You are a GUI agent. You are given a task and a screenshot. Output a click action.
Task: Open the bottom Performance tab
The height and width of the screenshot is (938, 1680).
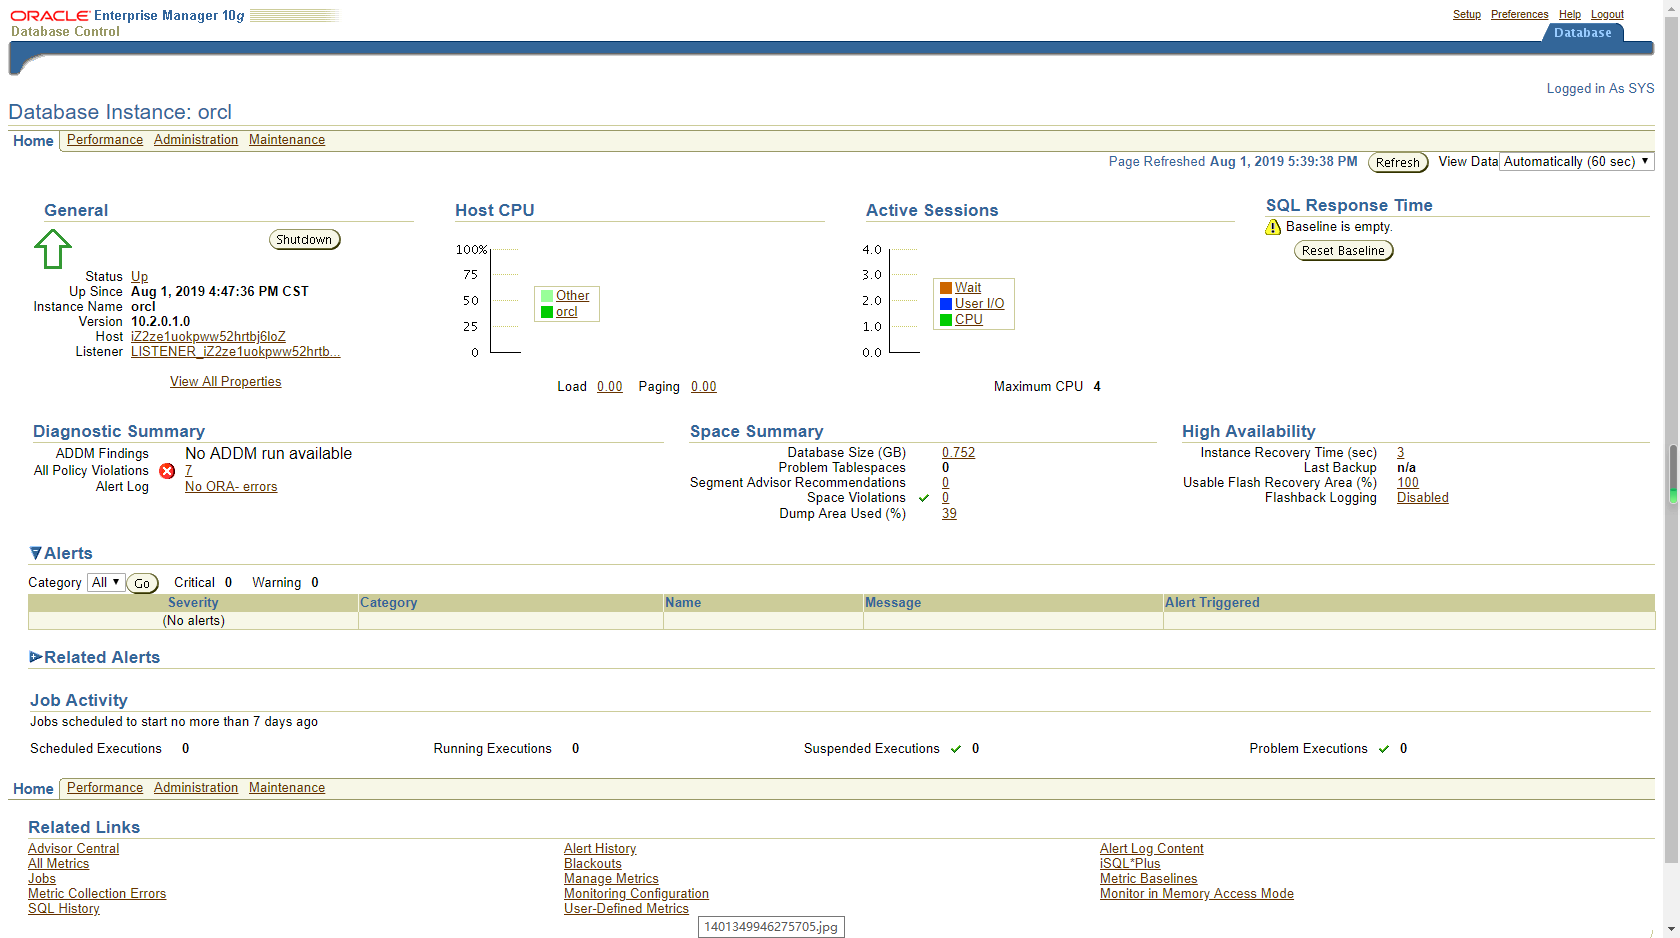coord(105,788)
